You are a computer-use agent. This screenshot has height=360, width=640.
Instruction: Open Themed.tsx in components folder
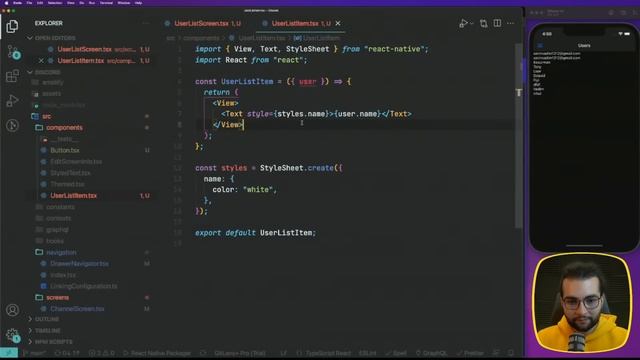tap(67, 184)
